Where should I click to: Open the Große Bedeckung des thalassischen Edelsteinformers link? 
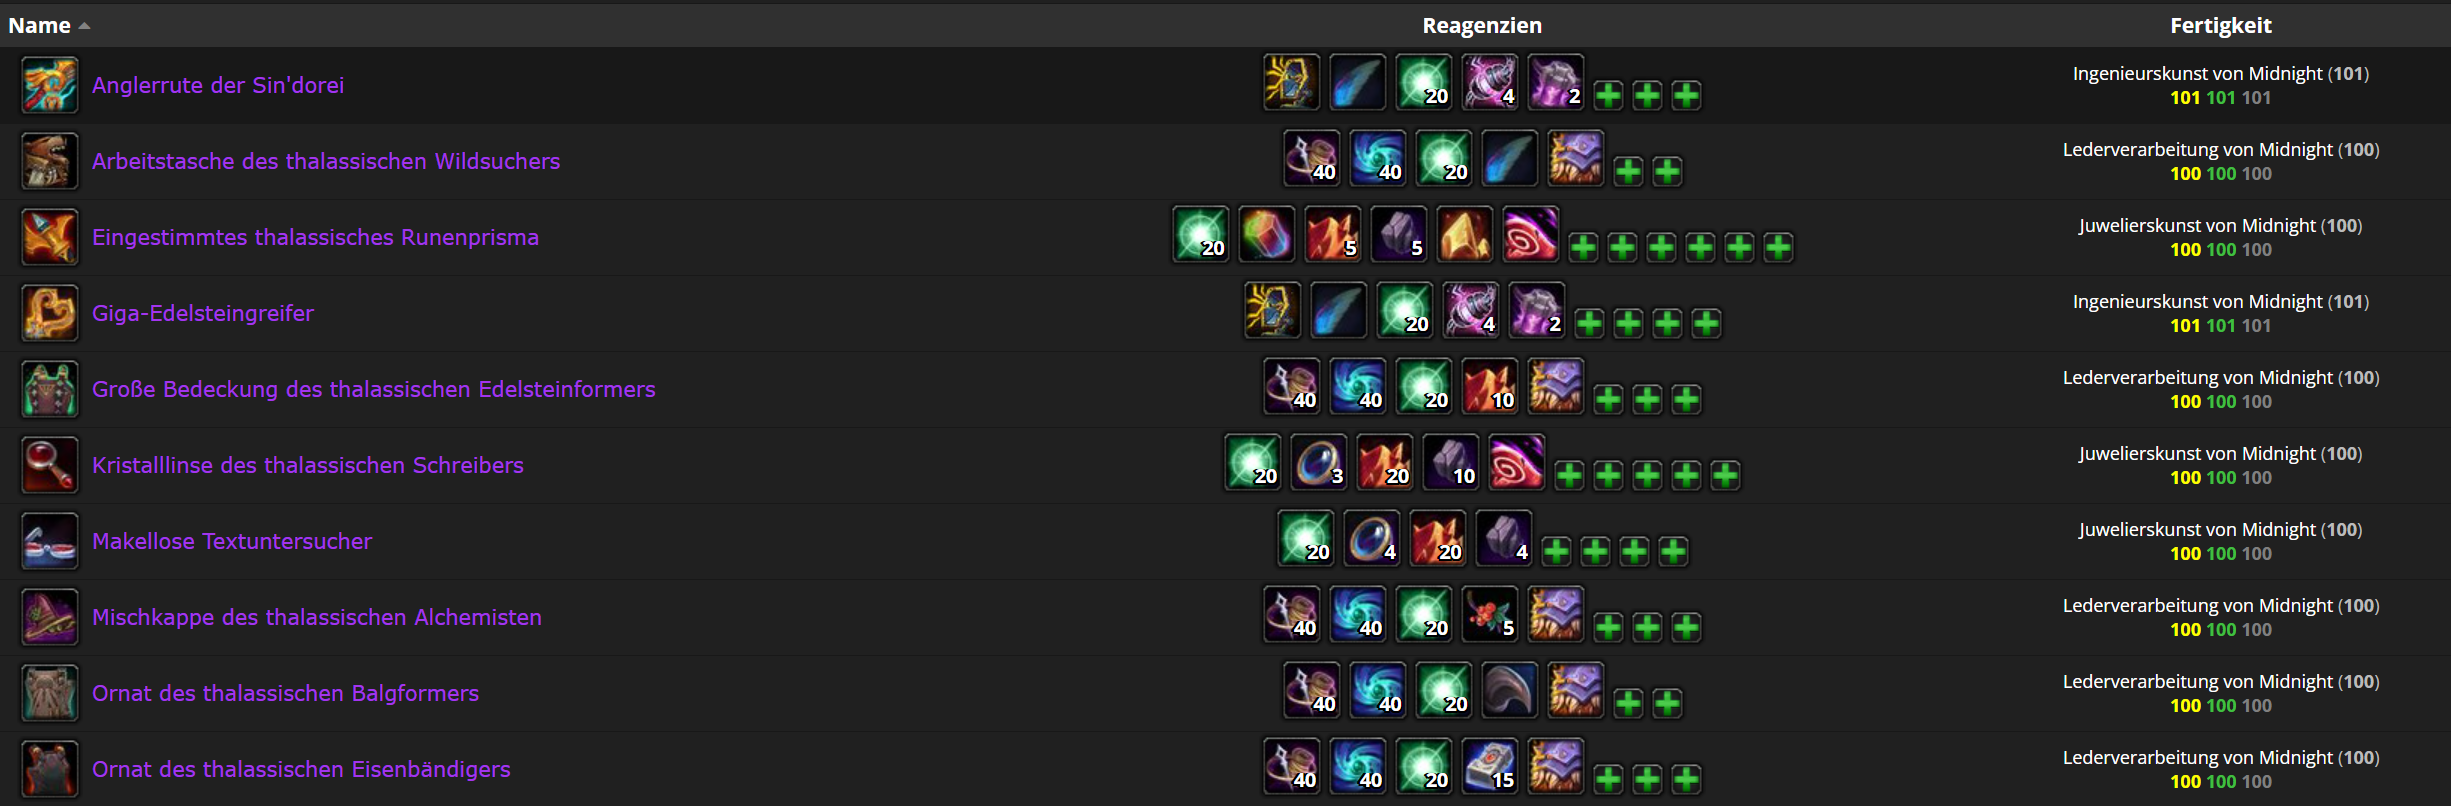click(x=374, y=389)
